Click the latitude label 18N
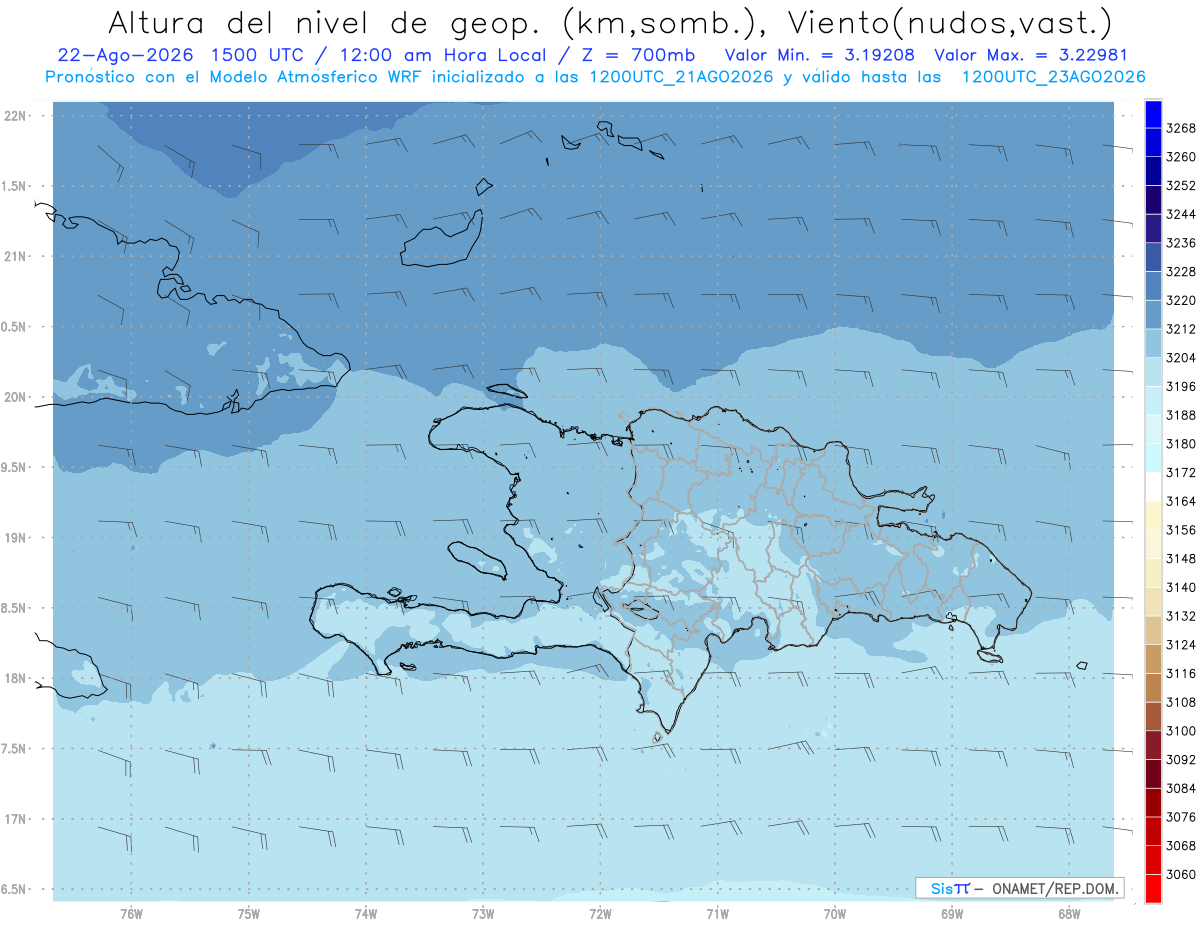This screenshot has height=927, width=1200. pyautogui.click(x=15, y=678)
